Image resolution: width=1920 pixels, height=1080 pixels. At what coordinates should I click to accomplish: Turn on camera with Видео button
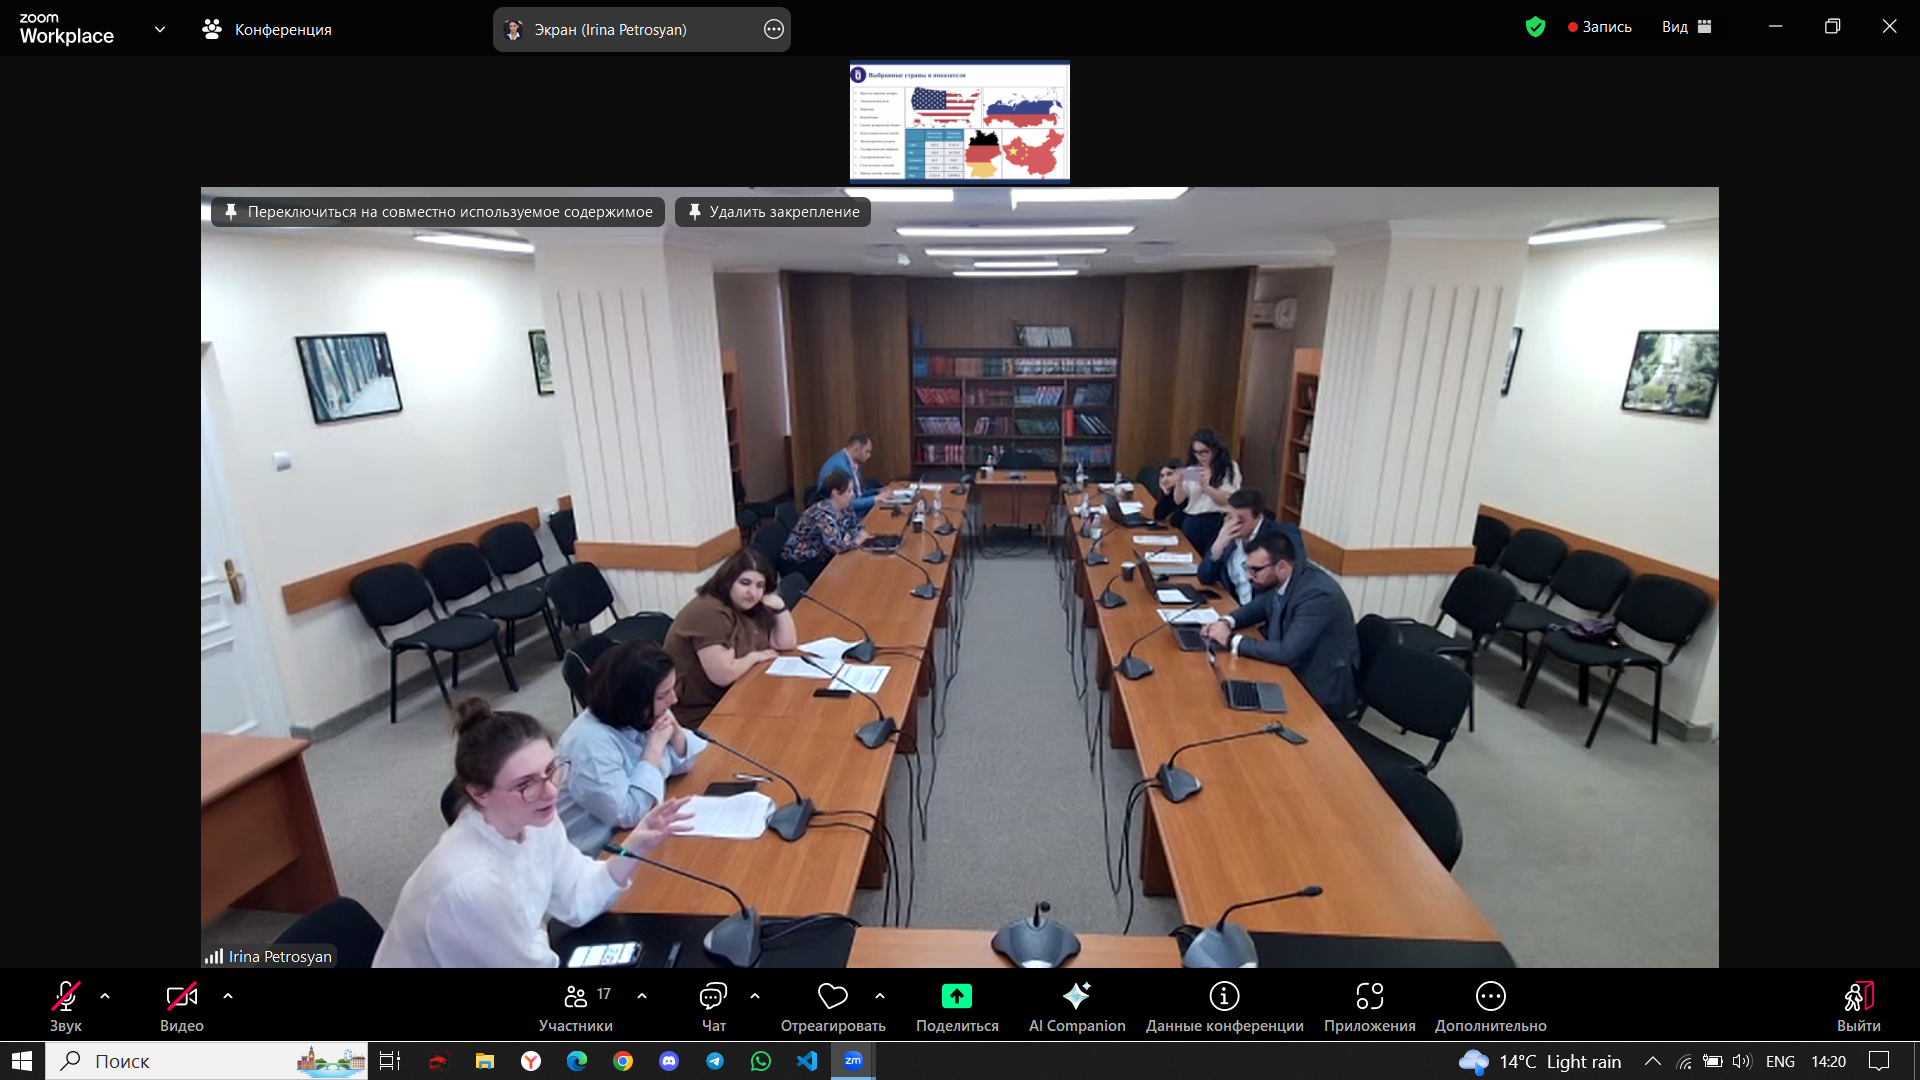(x=181, y=1005)
